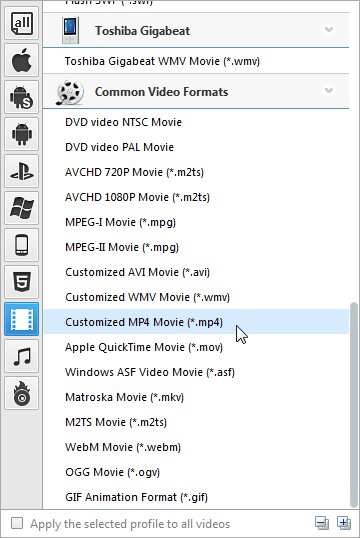Select Toshiba Gigabeat WMV Movie (*.wmv)

[196, 61]
